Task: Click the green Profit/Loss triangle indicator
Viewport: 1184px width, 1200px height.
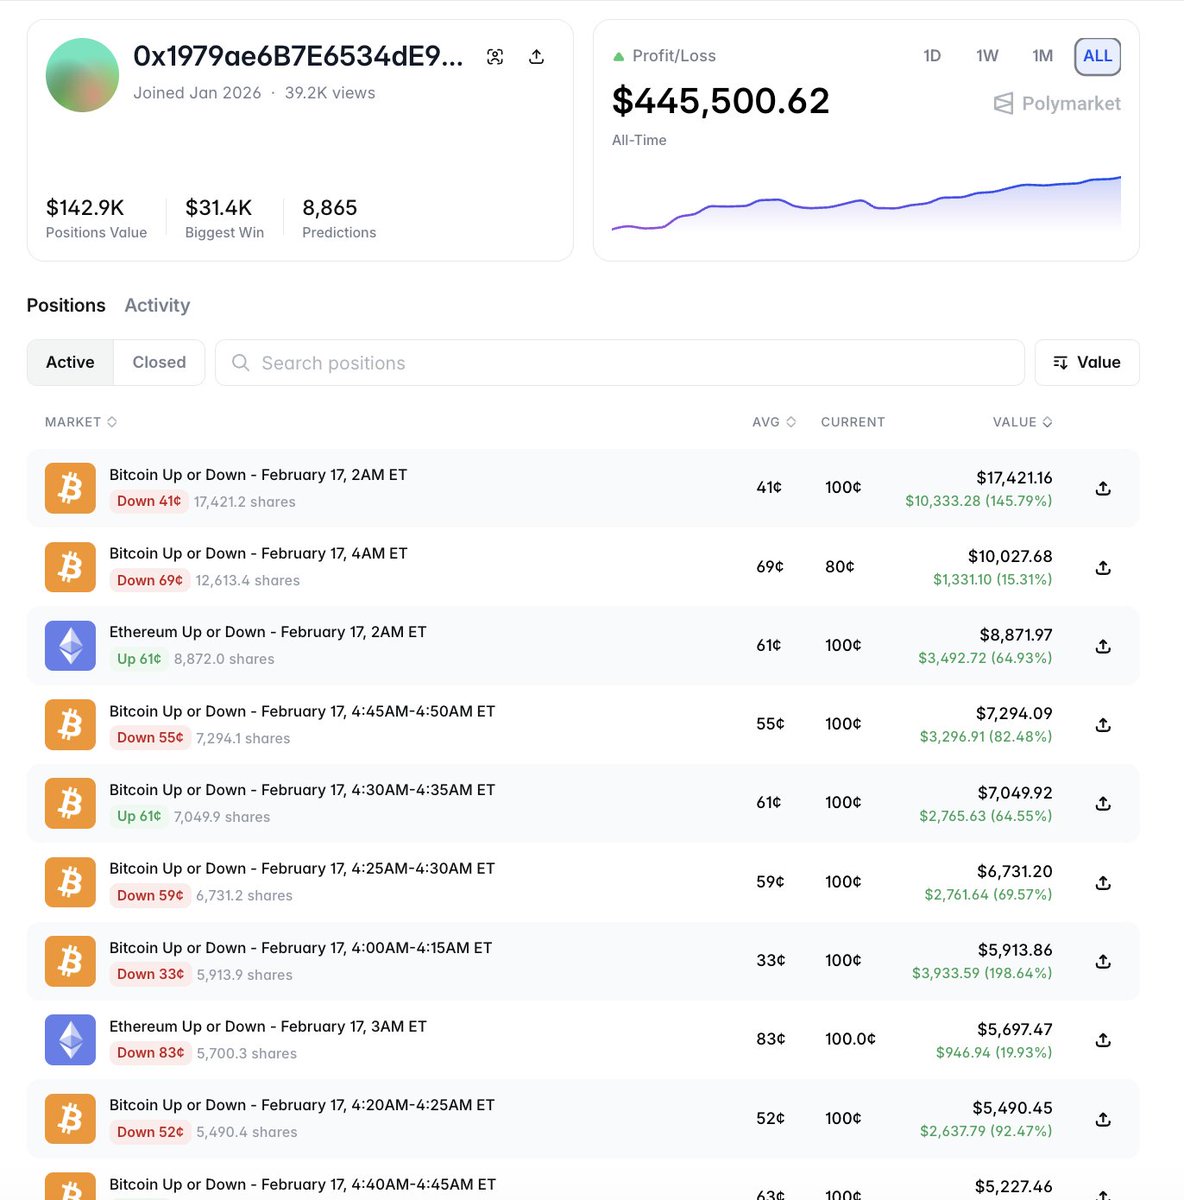Action: (618, 57)
